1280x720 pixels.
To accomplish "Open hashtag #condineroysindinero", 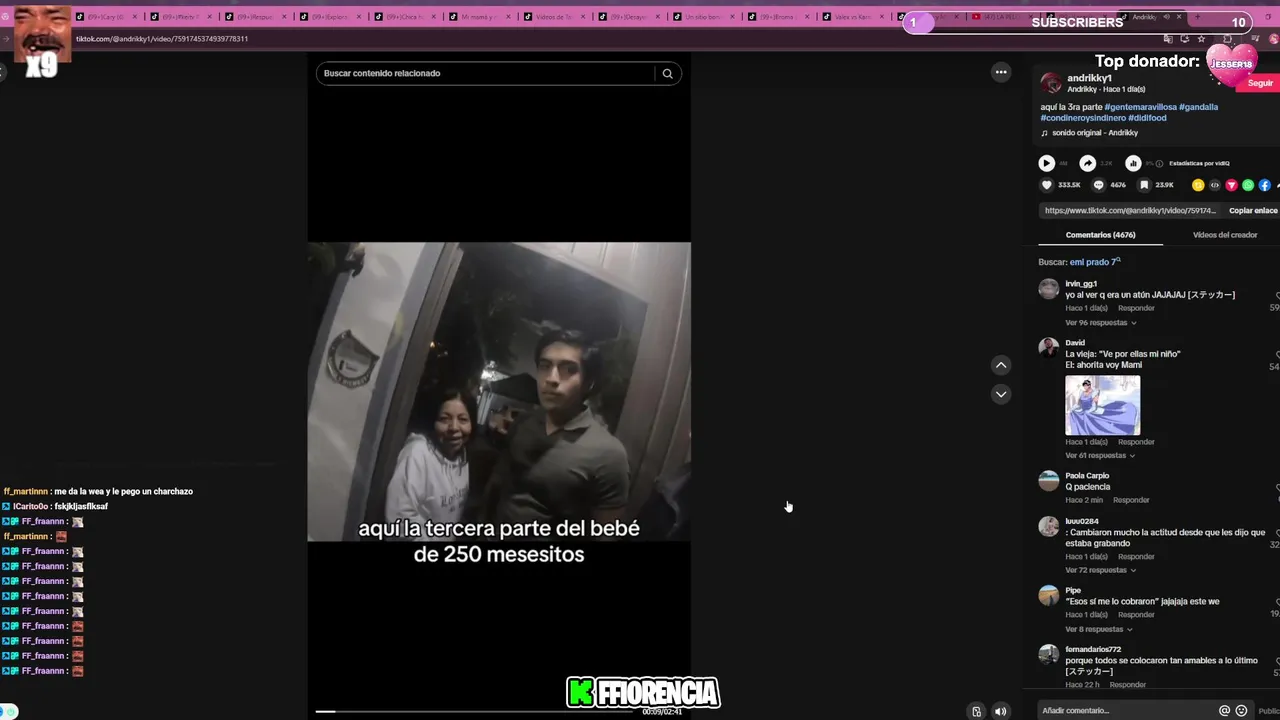I will [1083, 118].
